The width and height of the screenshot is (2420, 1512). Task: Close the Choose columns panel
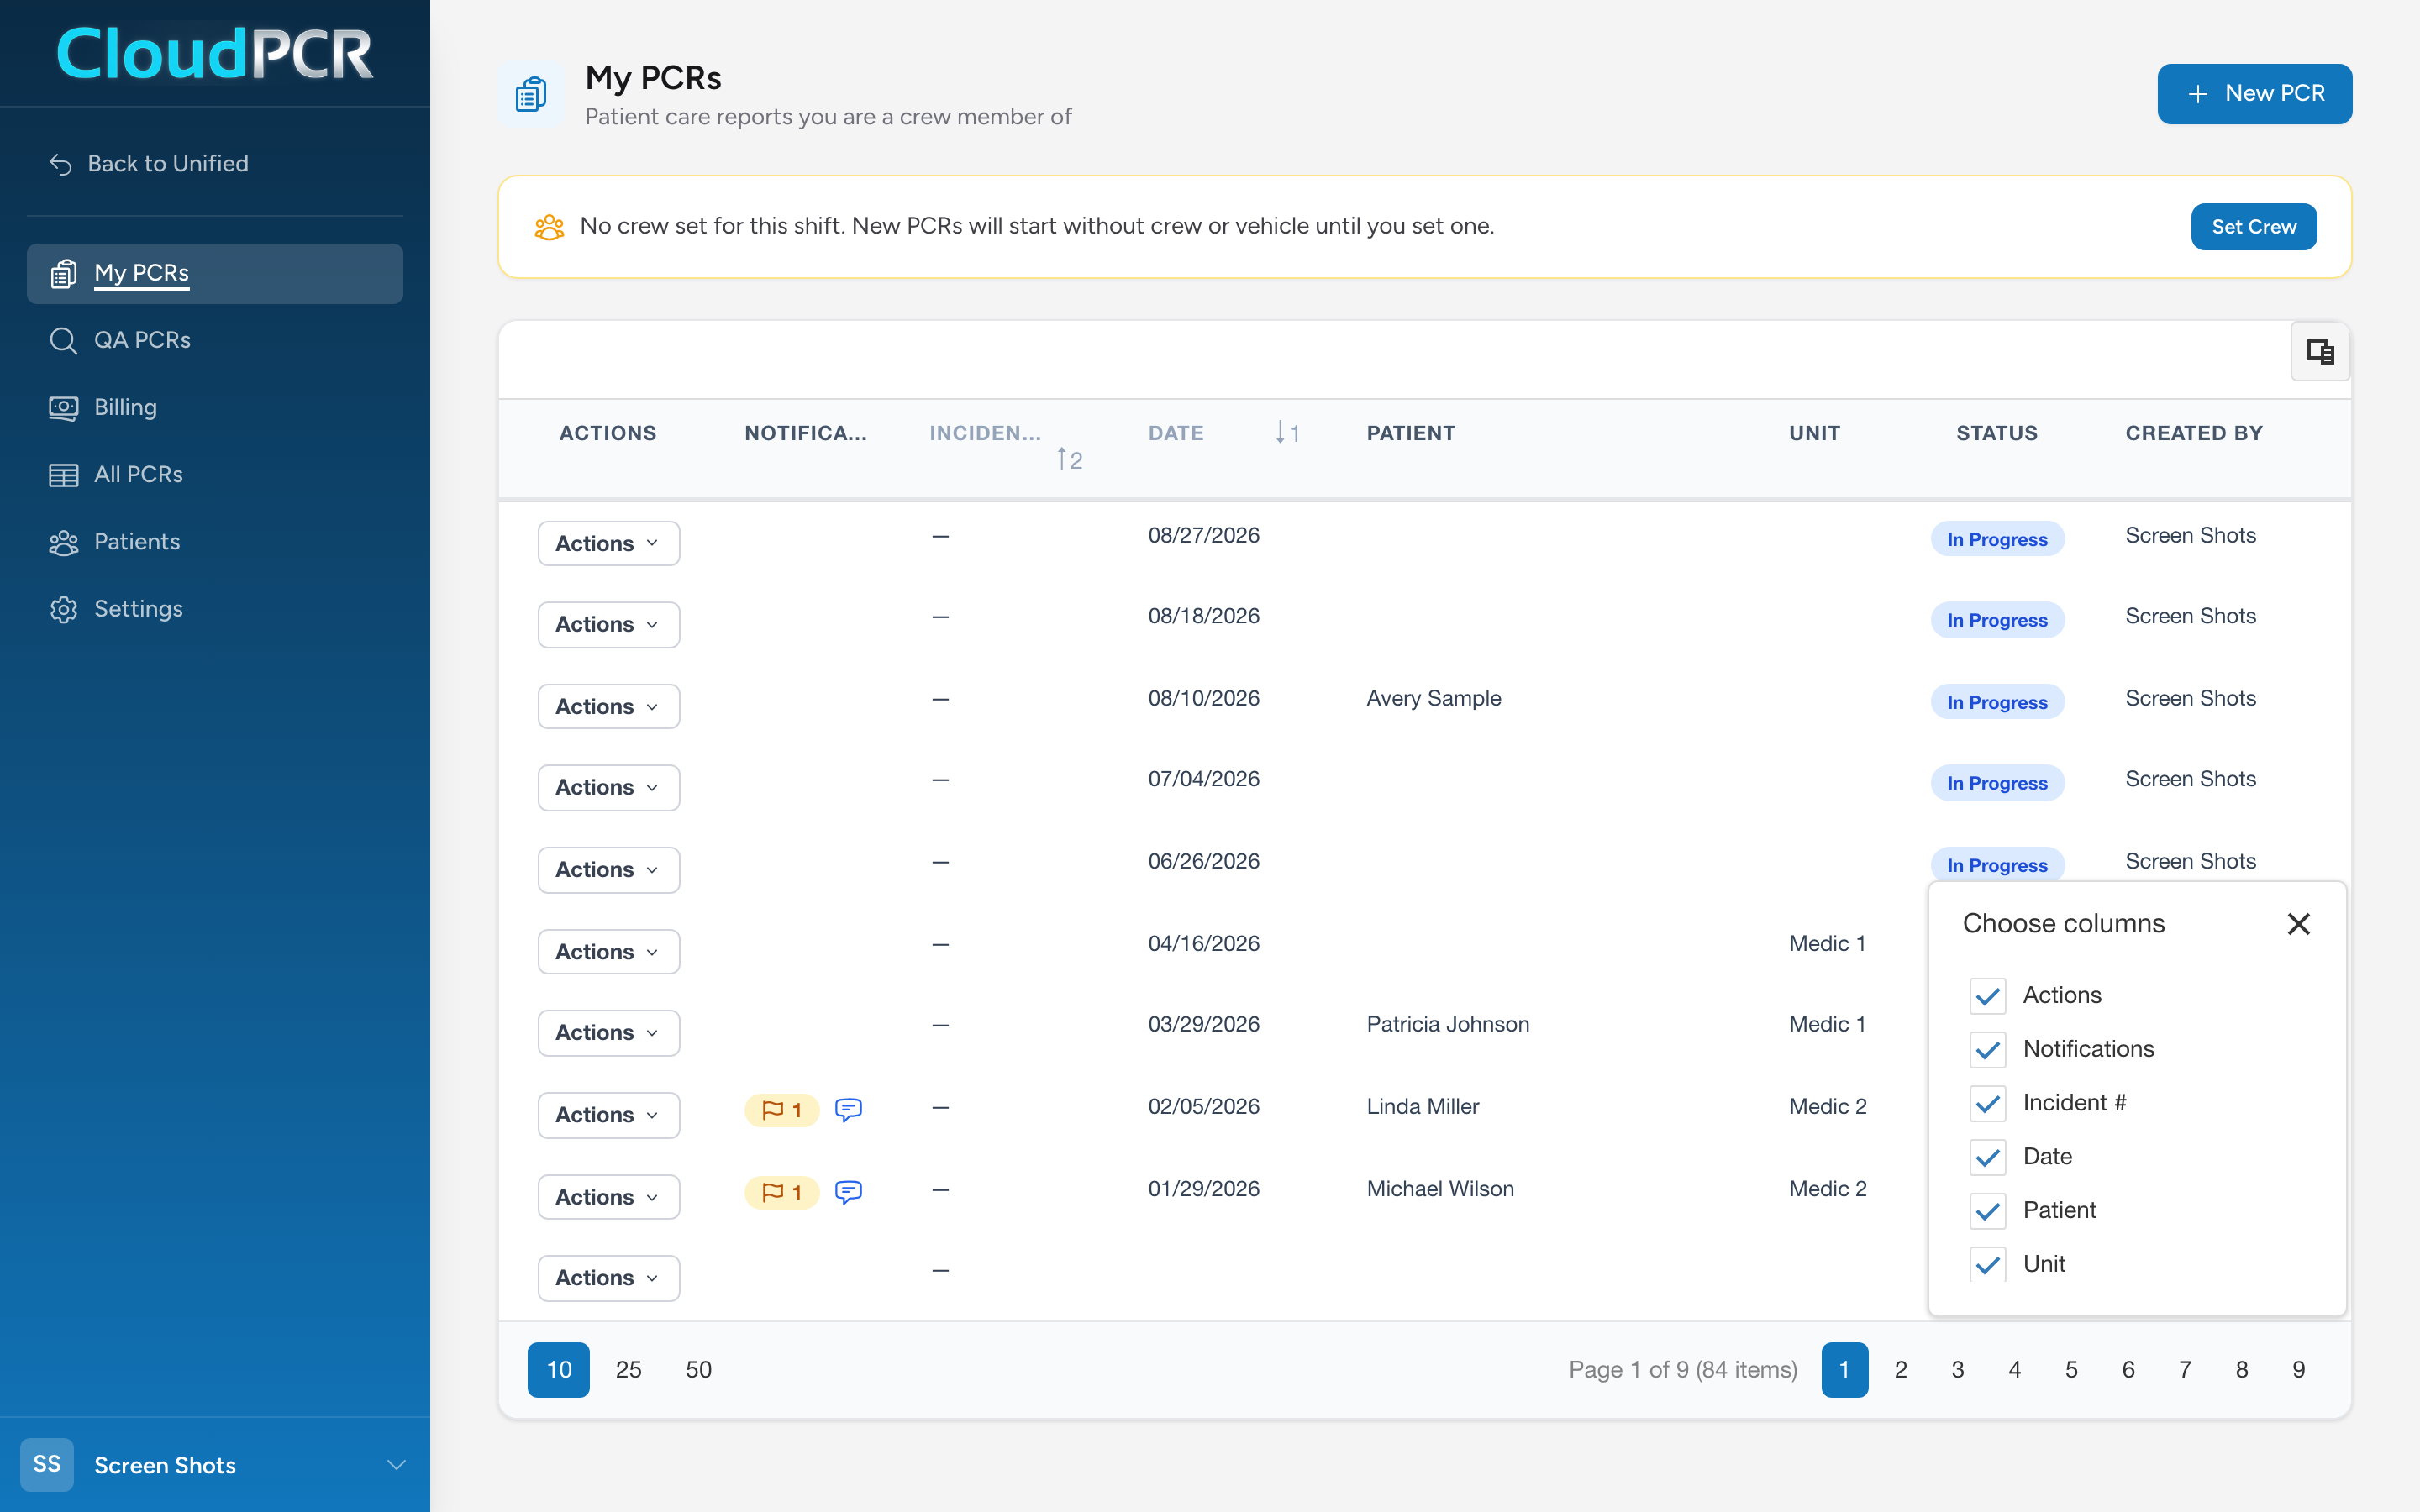[2298, 924]
